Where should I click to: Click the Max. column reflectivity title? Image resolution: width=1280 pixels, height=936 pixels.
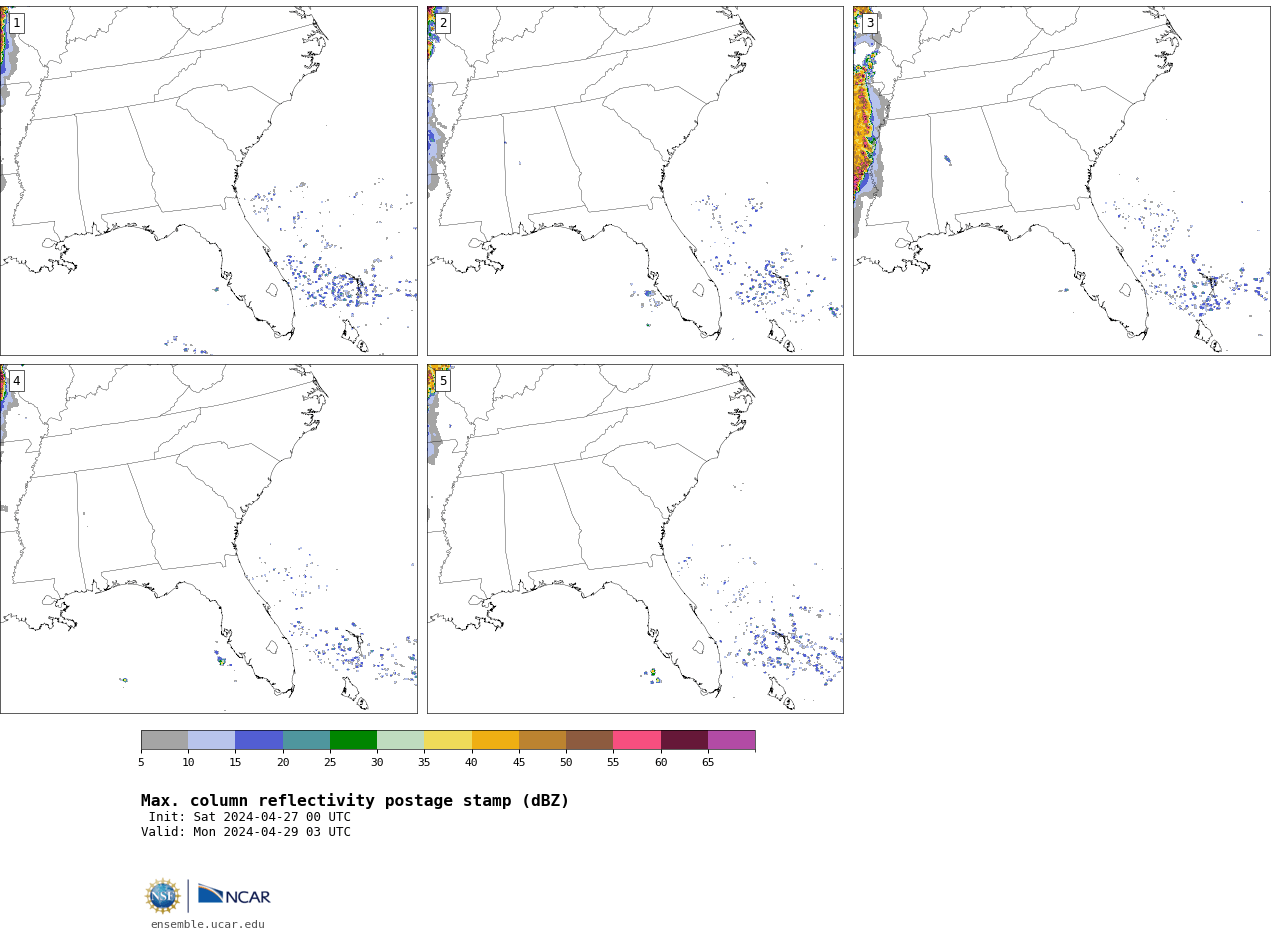click(355, 801)
